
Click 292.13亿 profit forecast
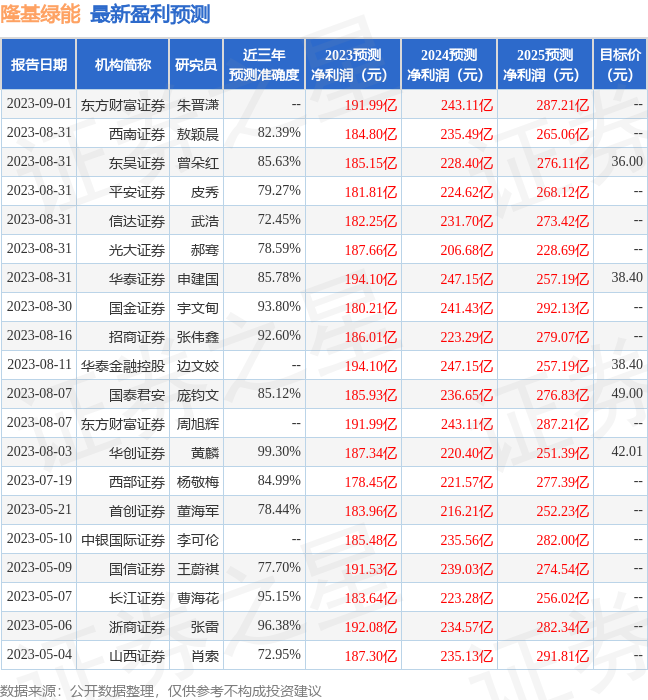click(563, 308)
